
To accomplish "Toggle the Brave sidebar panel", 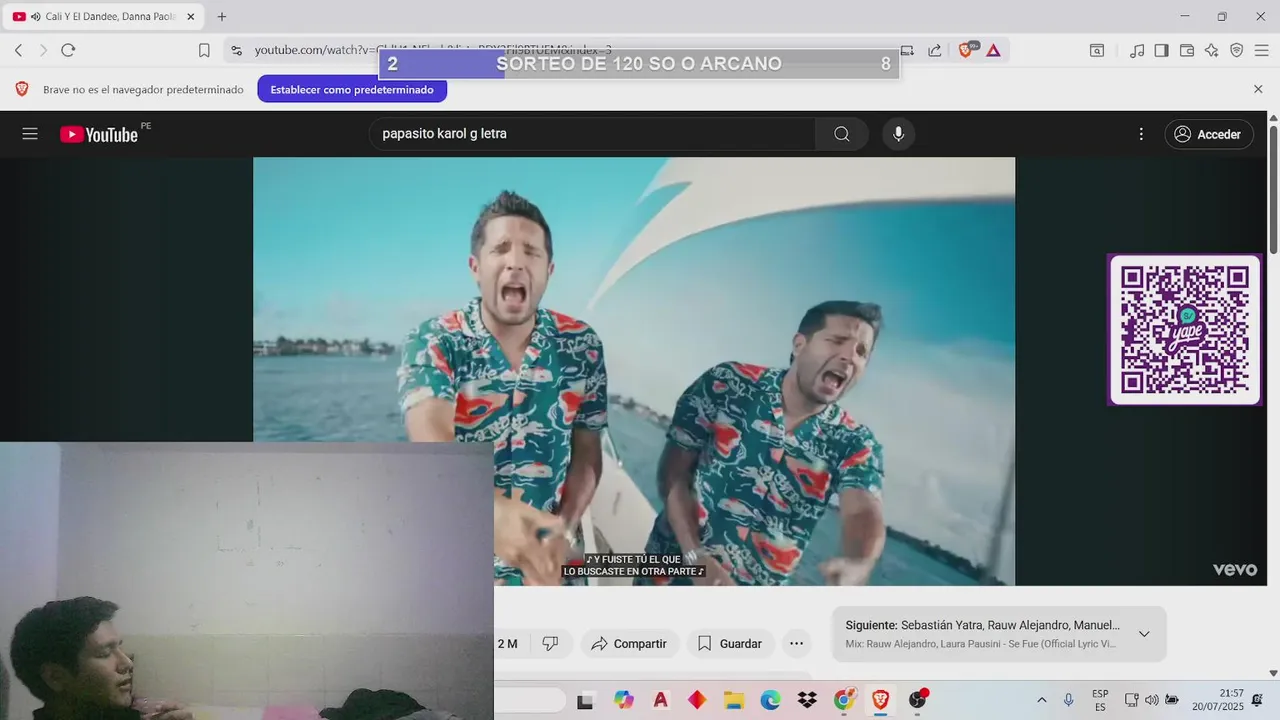I will point(1161,50).
